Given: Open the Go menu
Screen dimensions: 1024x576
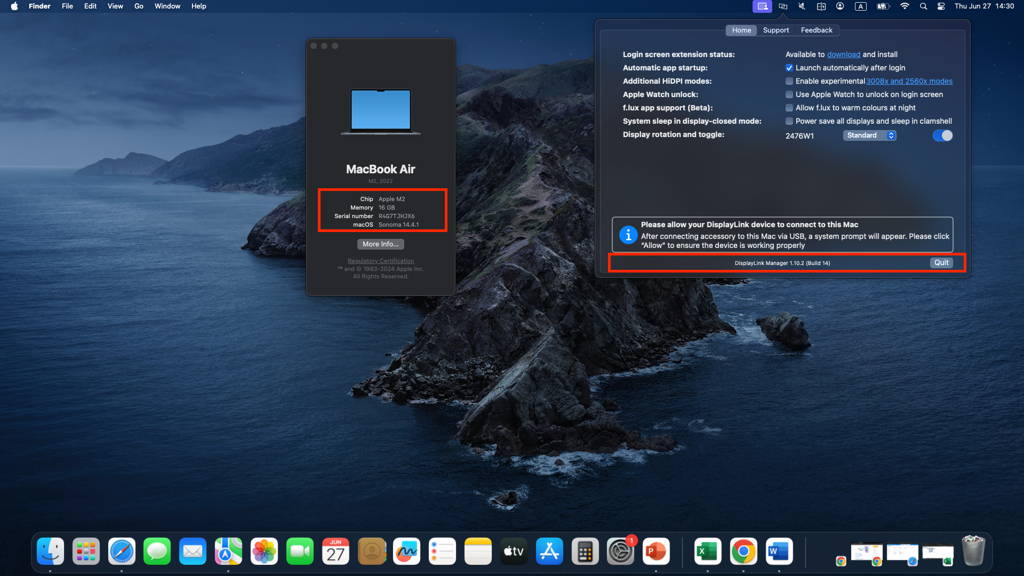Looking at the screenshot, I should [138, 7].
